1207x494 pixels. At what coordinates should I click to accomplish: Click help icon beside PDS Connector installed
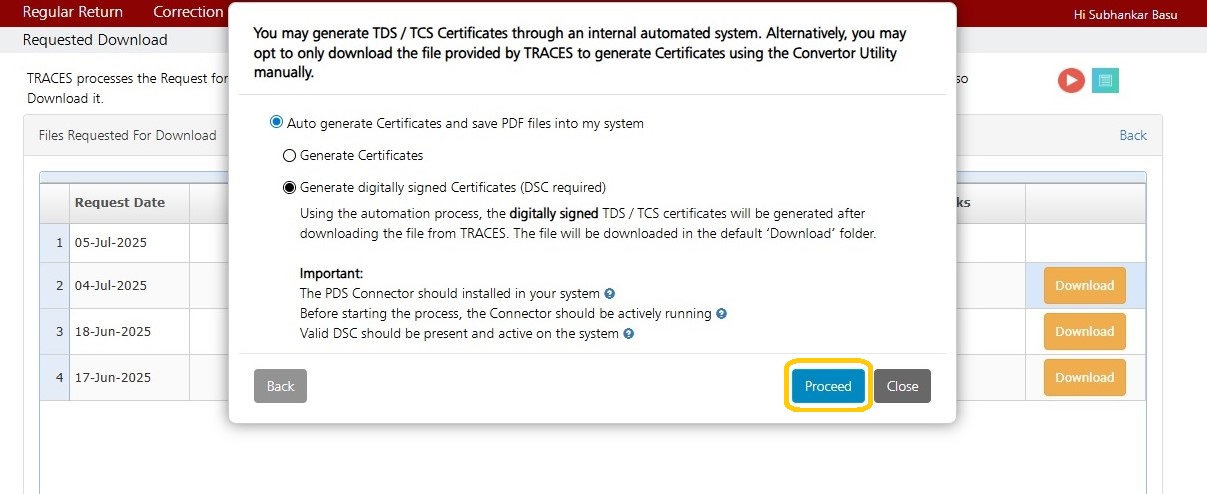coord(610,294)
